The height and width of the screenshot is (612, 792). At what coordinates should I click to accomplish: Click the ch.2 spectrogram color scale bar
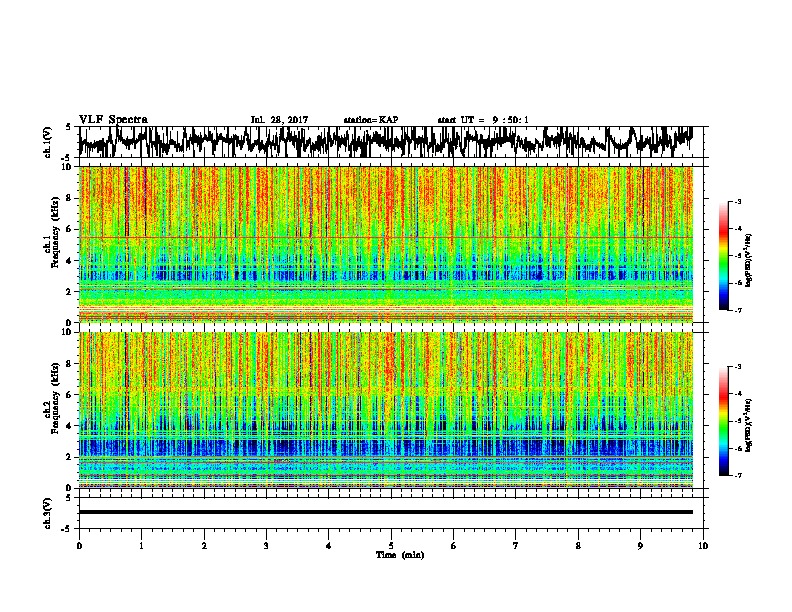723,421
